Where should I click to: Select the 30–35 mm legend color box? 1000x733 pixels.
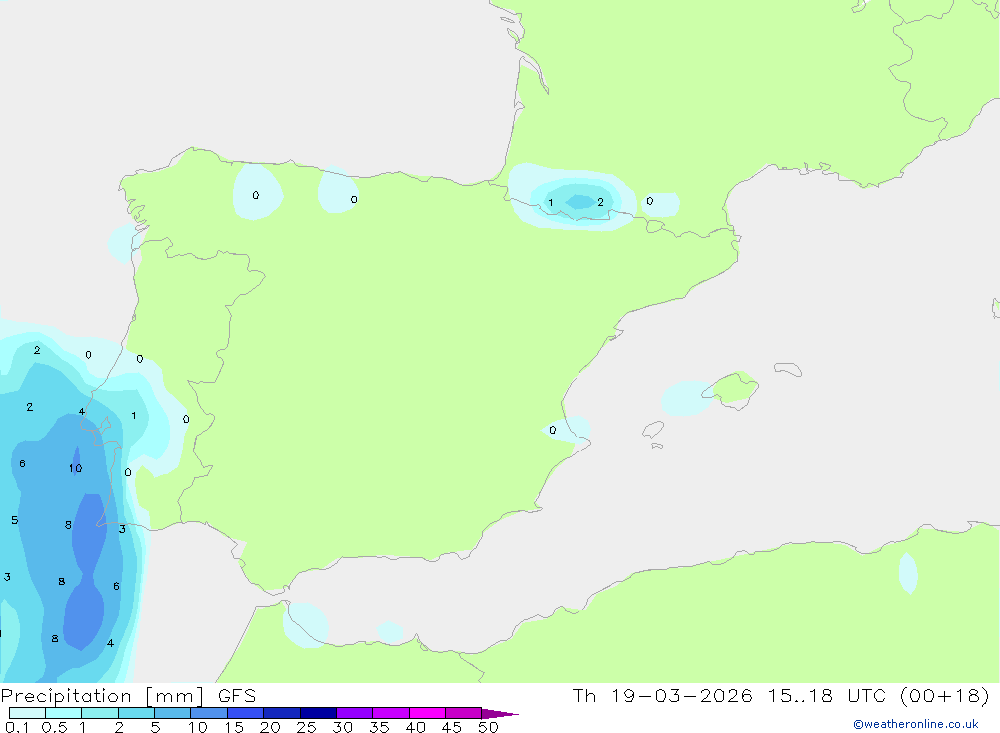pos(355,713)
